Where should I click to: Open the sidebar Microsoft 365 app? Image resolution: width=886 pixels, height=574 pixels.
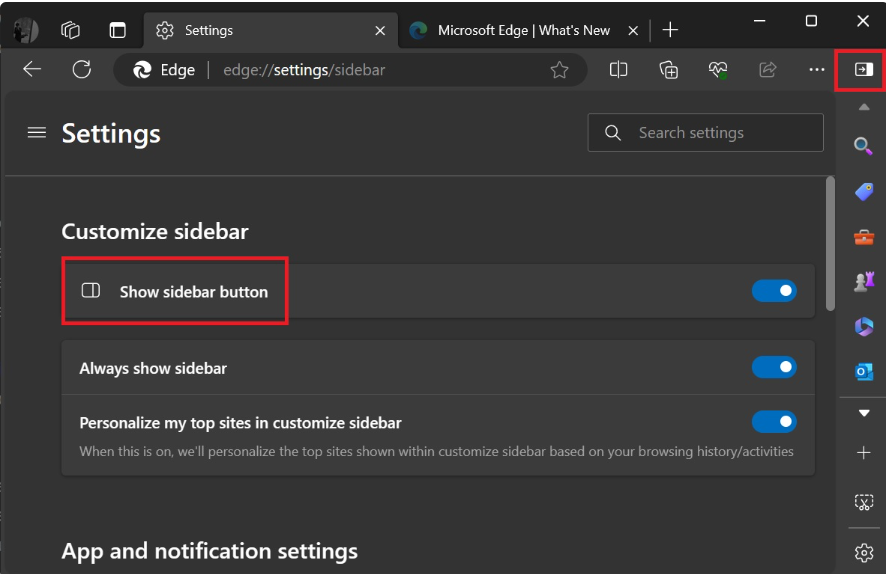863,327
